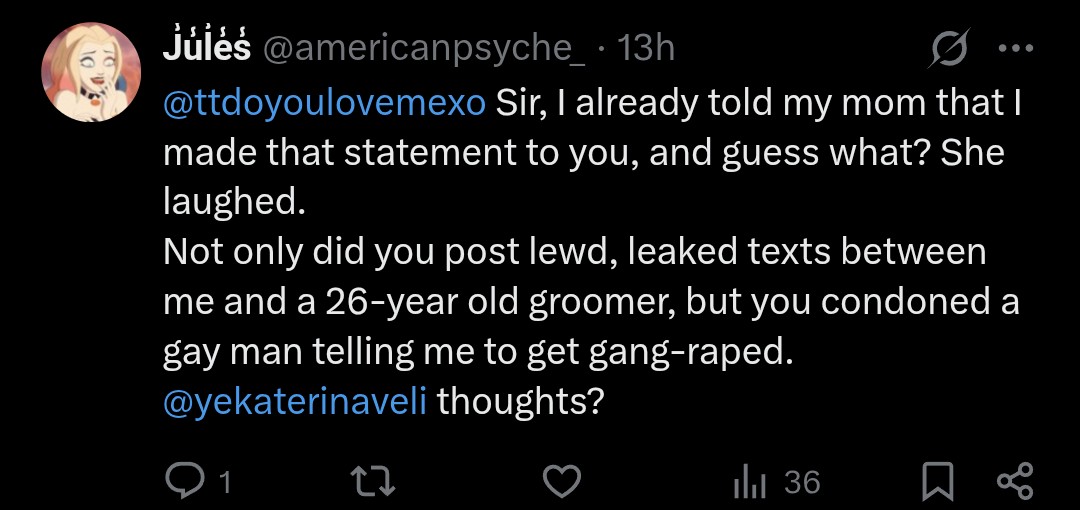Click the reply speech bubble icon
Image resolution: width=1080 pixels, height=510 pixels.
tap(184, 482)
